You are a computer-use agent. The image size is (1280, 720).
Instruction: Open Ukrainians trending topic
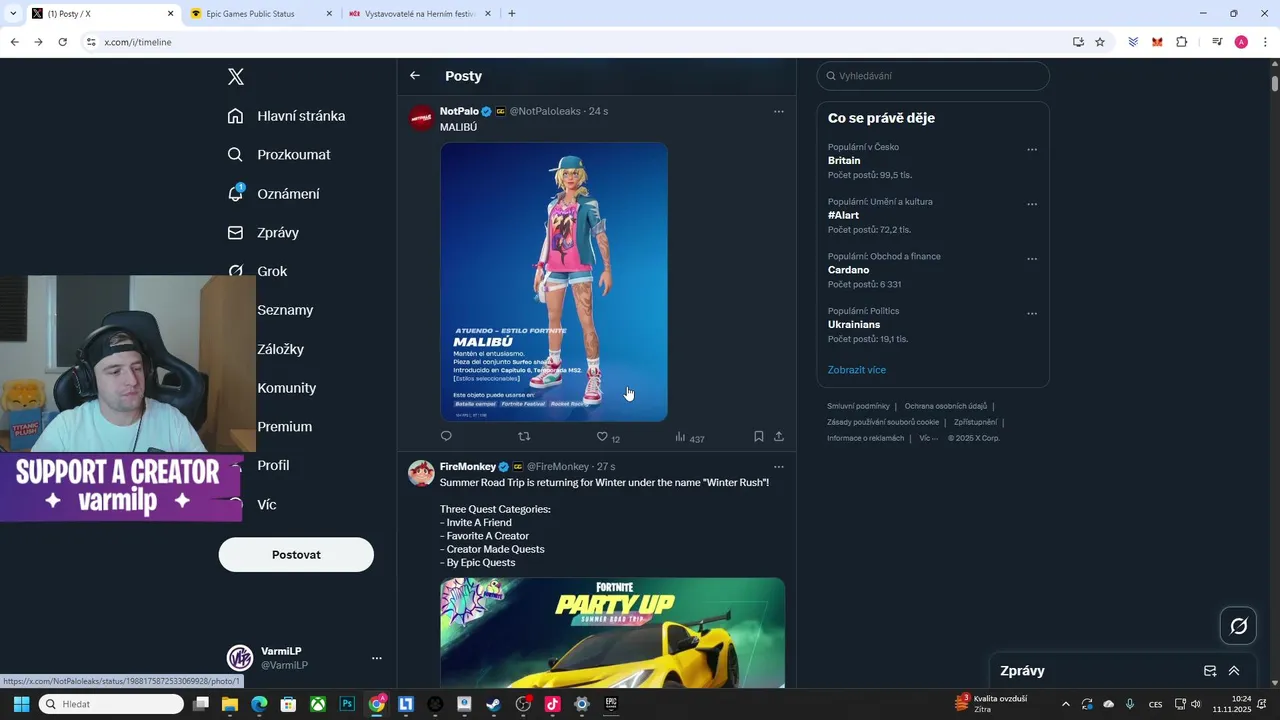(854, 325)
